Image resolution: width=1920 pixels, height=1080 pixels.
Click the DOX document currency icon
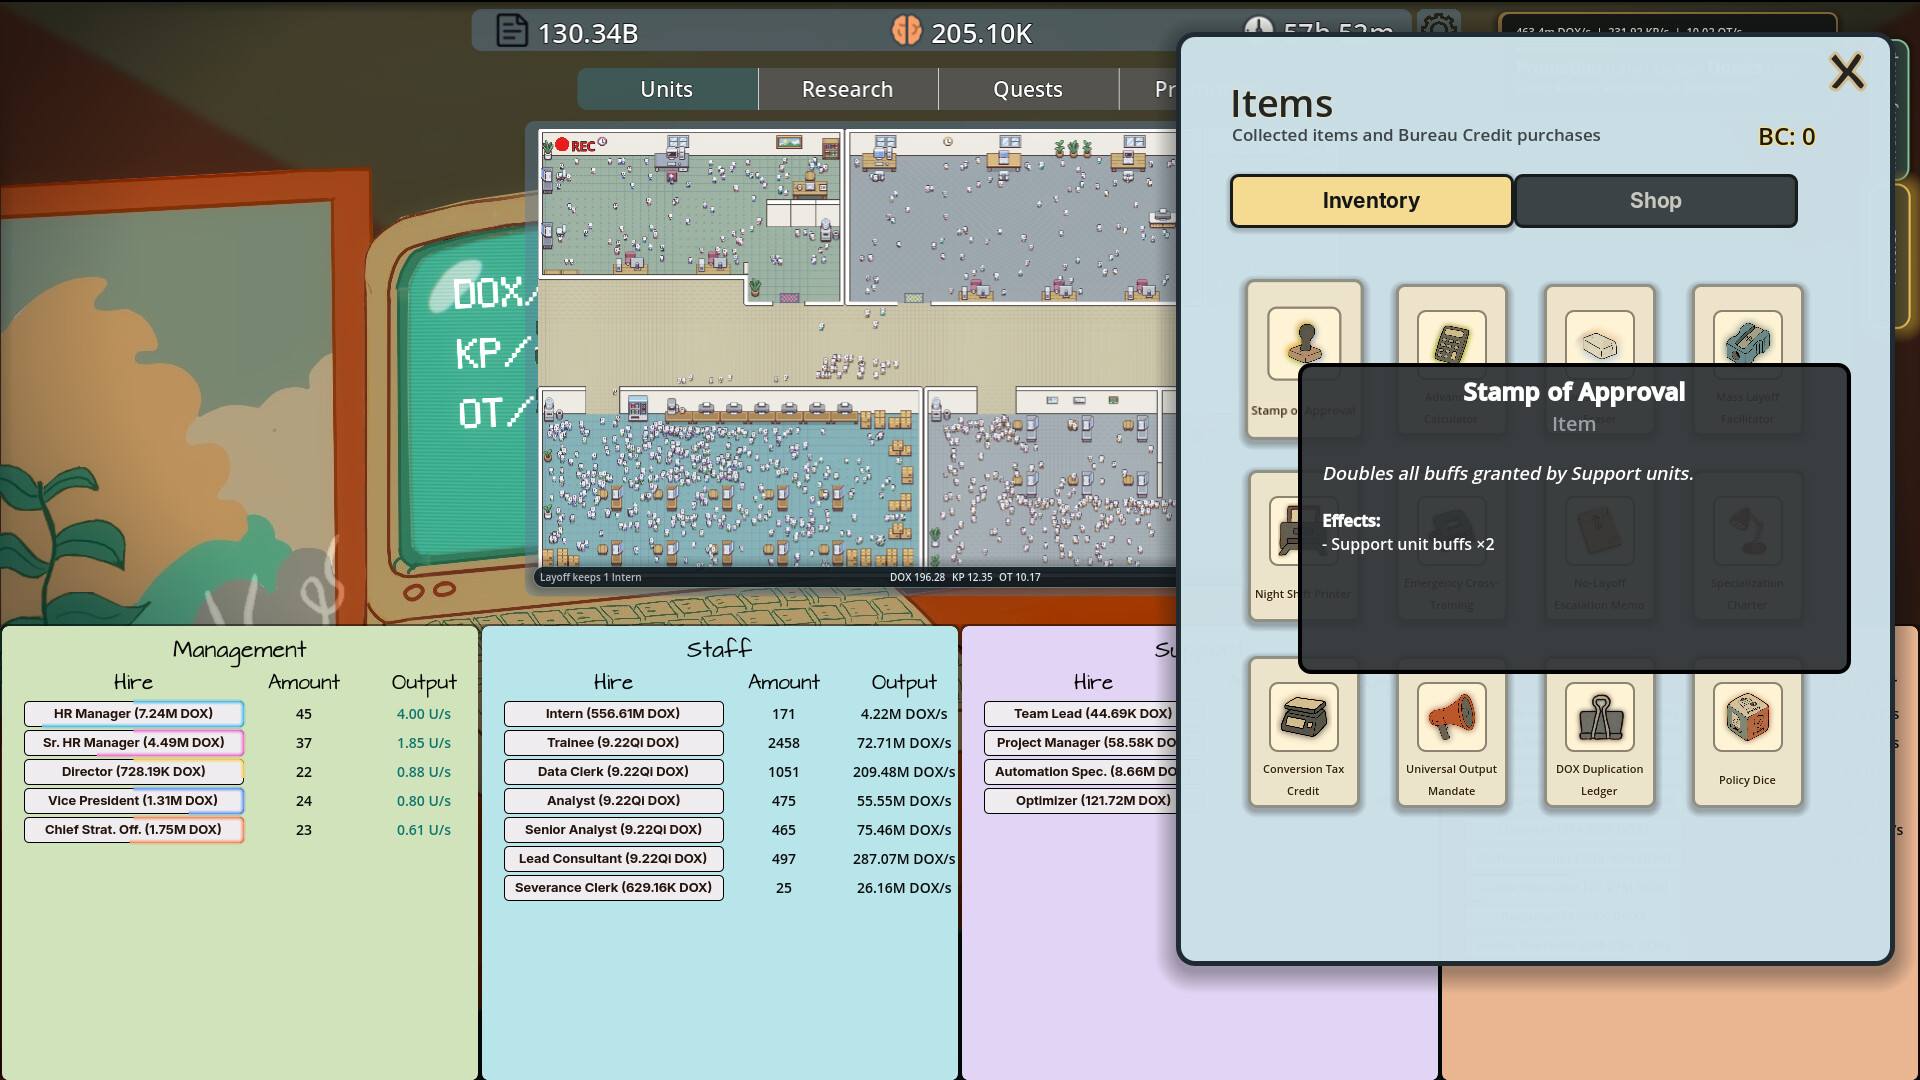[x=511, y=31]
